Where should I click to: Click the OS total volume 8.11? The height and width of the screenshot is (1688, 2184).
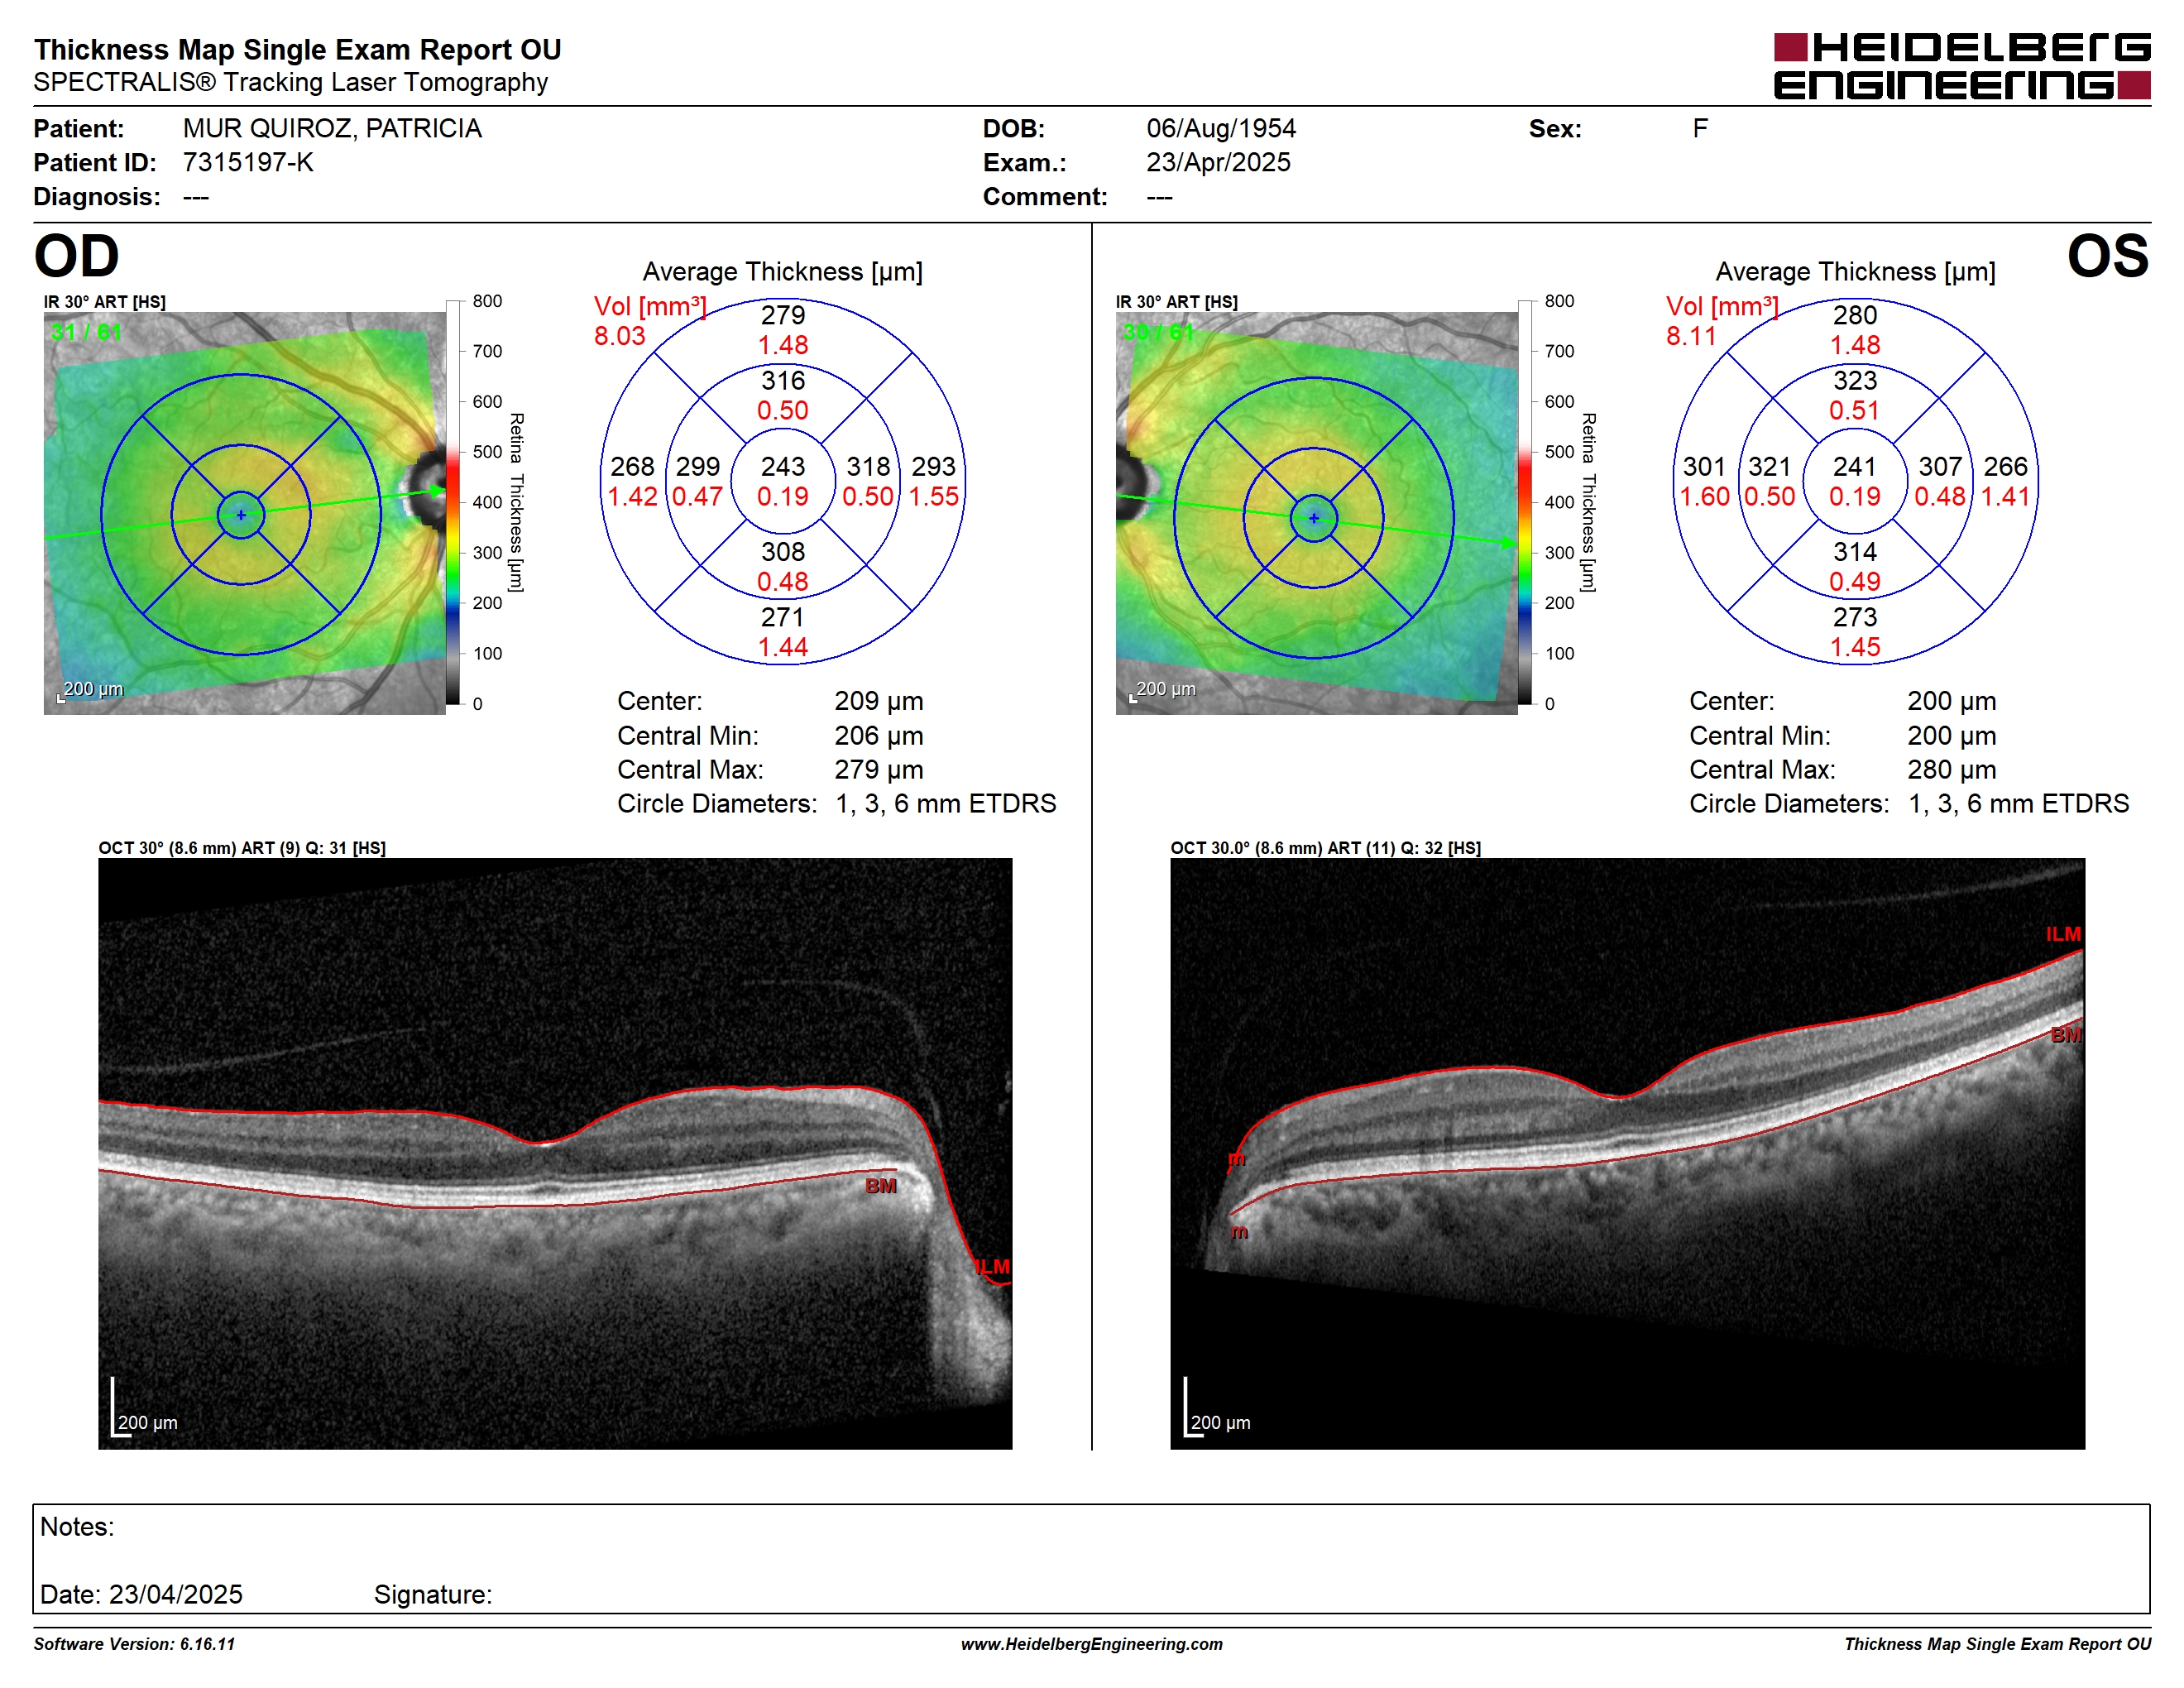tap(1691, 336)
